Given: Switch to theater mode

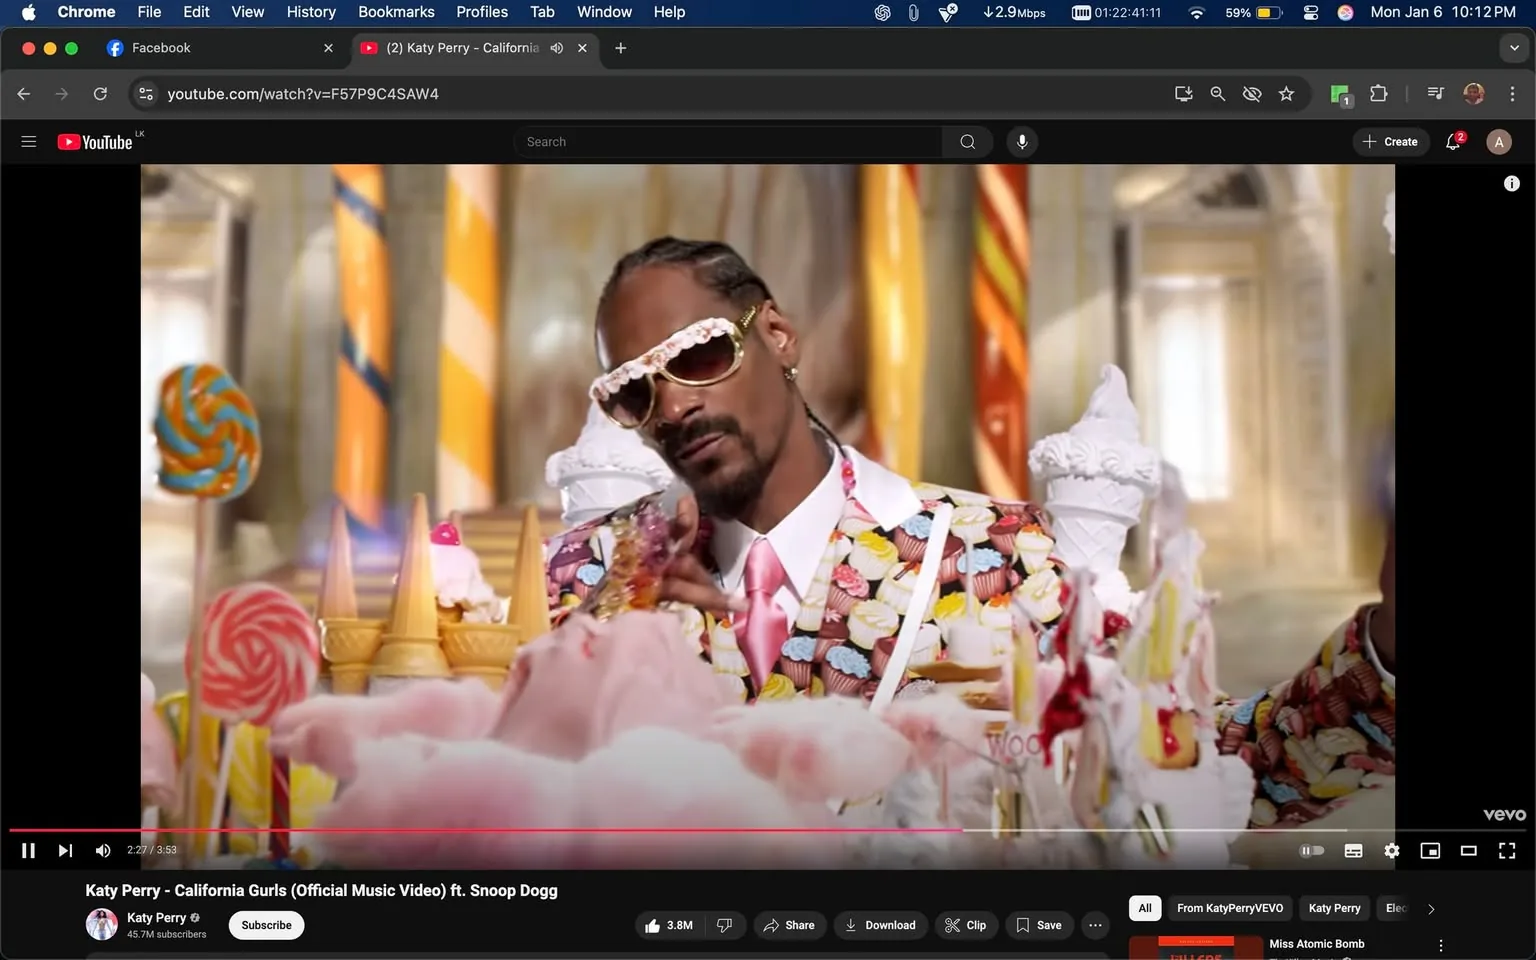Looking at the screenshot, I should [x=1468, y=850].
